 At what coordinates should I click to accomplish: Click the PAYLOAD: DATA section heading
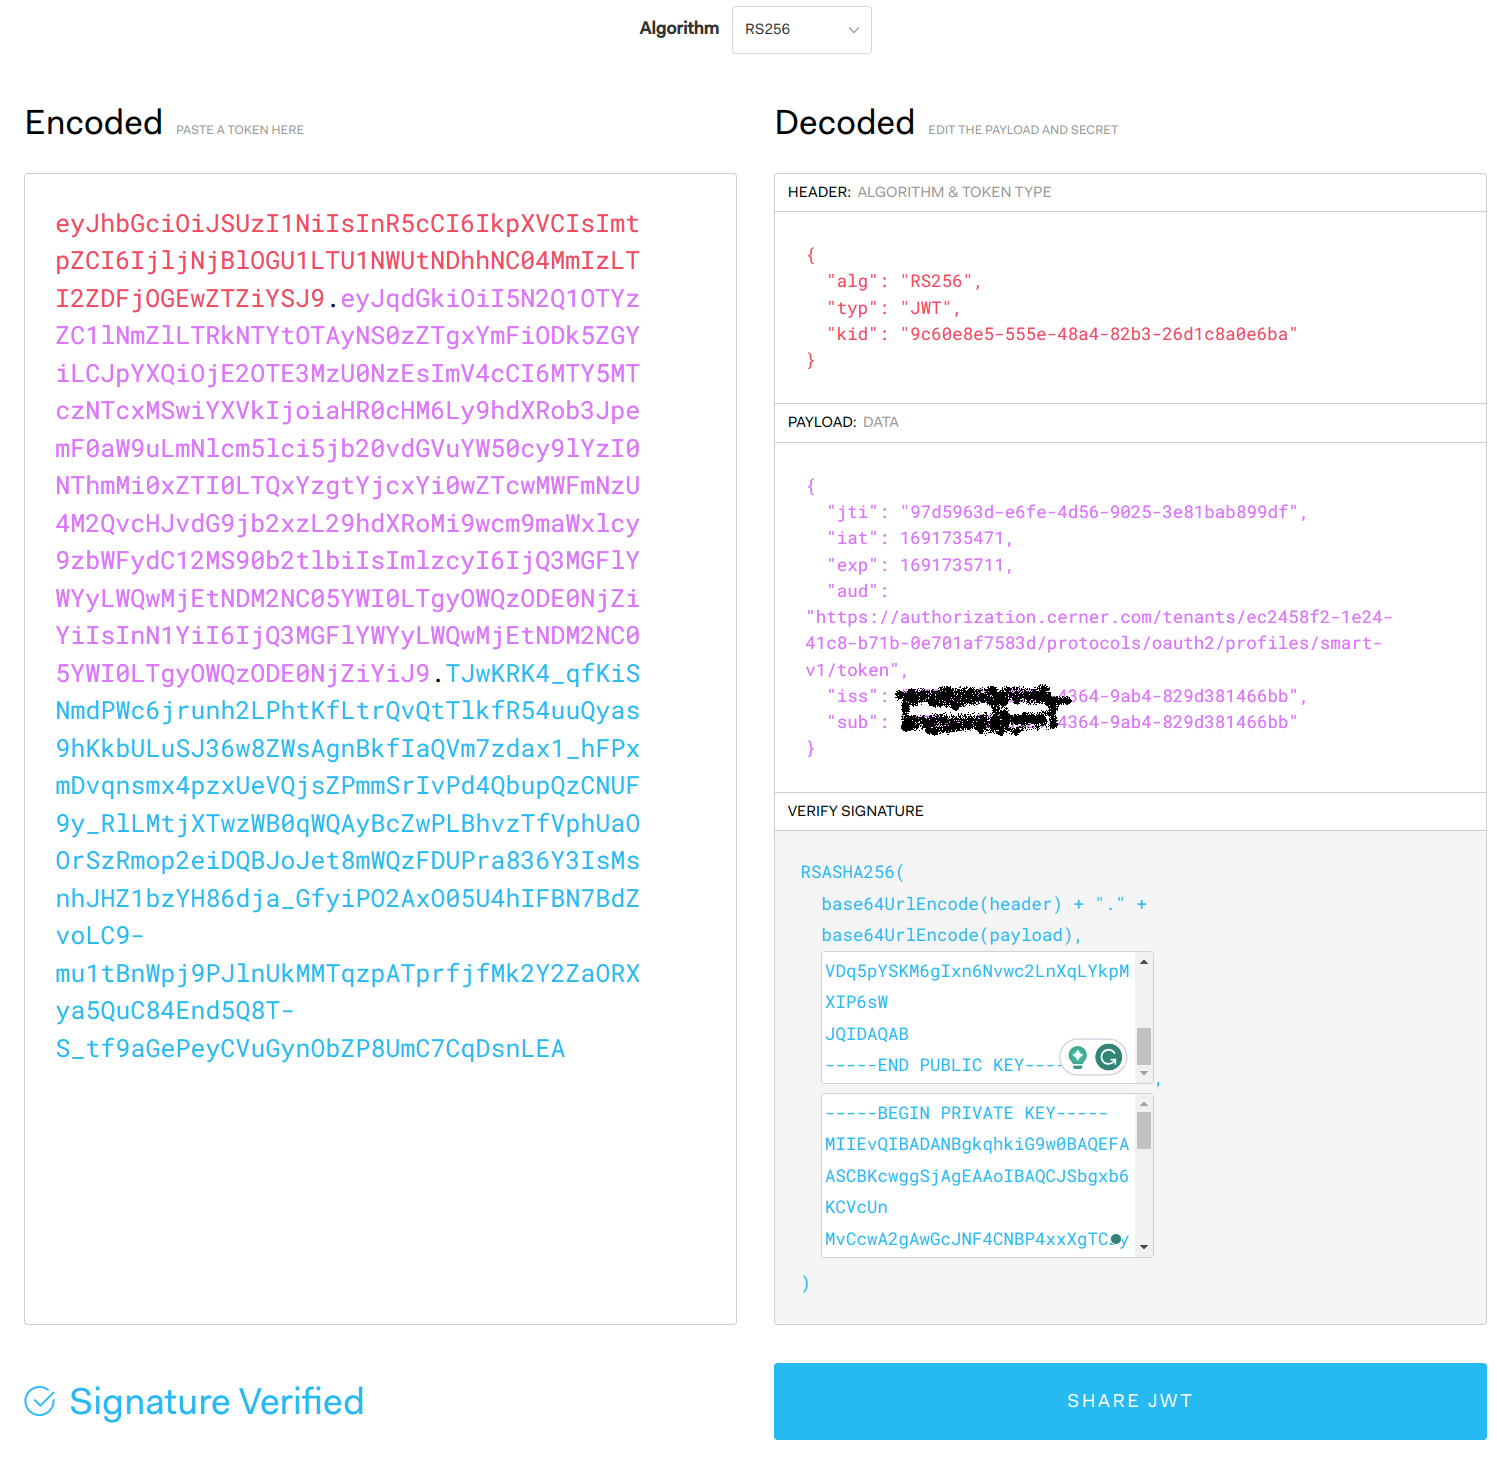(x=843, y=422)
